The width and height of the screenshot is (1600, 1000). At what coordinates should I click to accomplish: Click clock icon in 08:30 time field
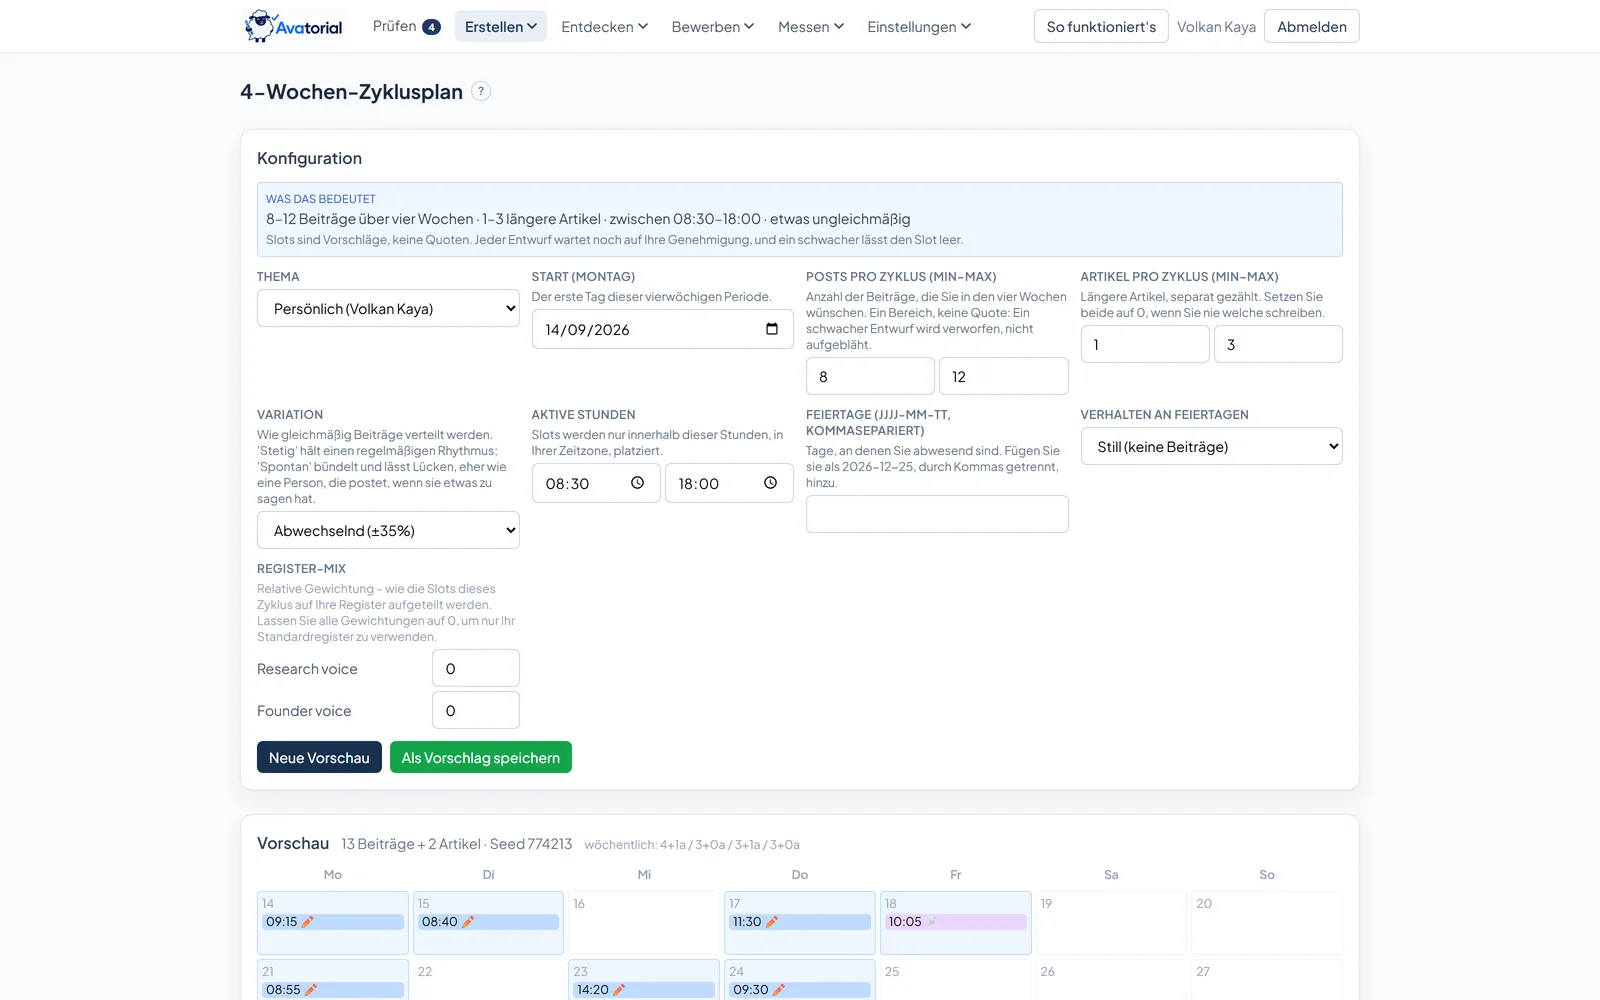(637, 483)
